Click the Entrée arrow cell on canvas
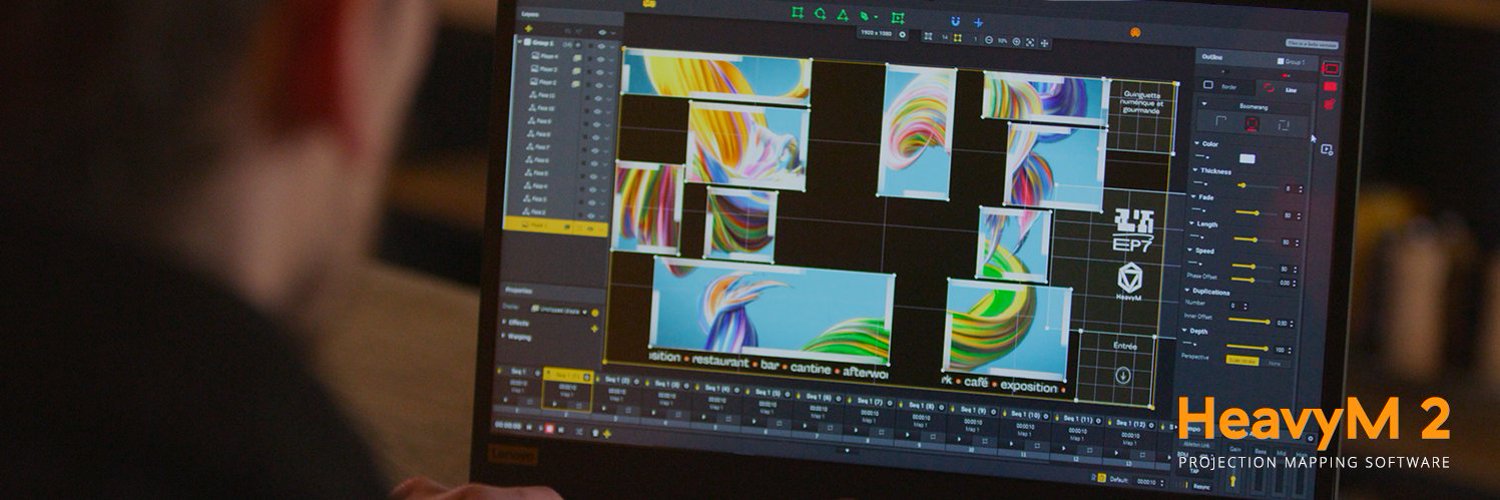 (1122, 376)
